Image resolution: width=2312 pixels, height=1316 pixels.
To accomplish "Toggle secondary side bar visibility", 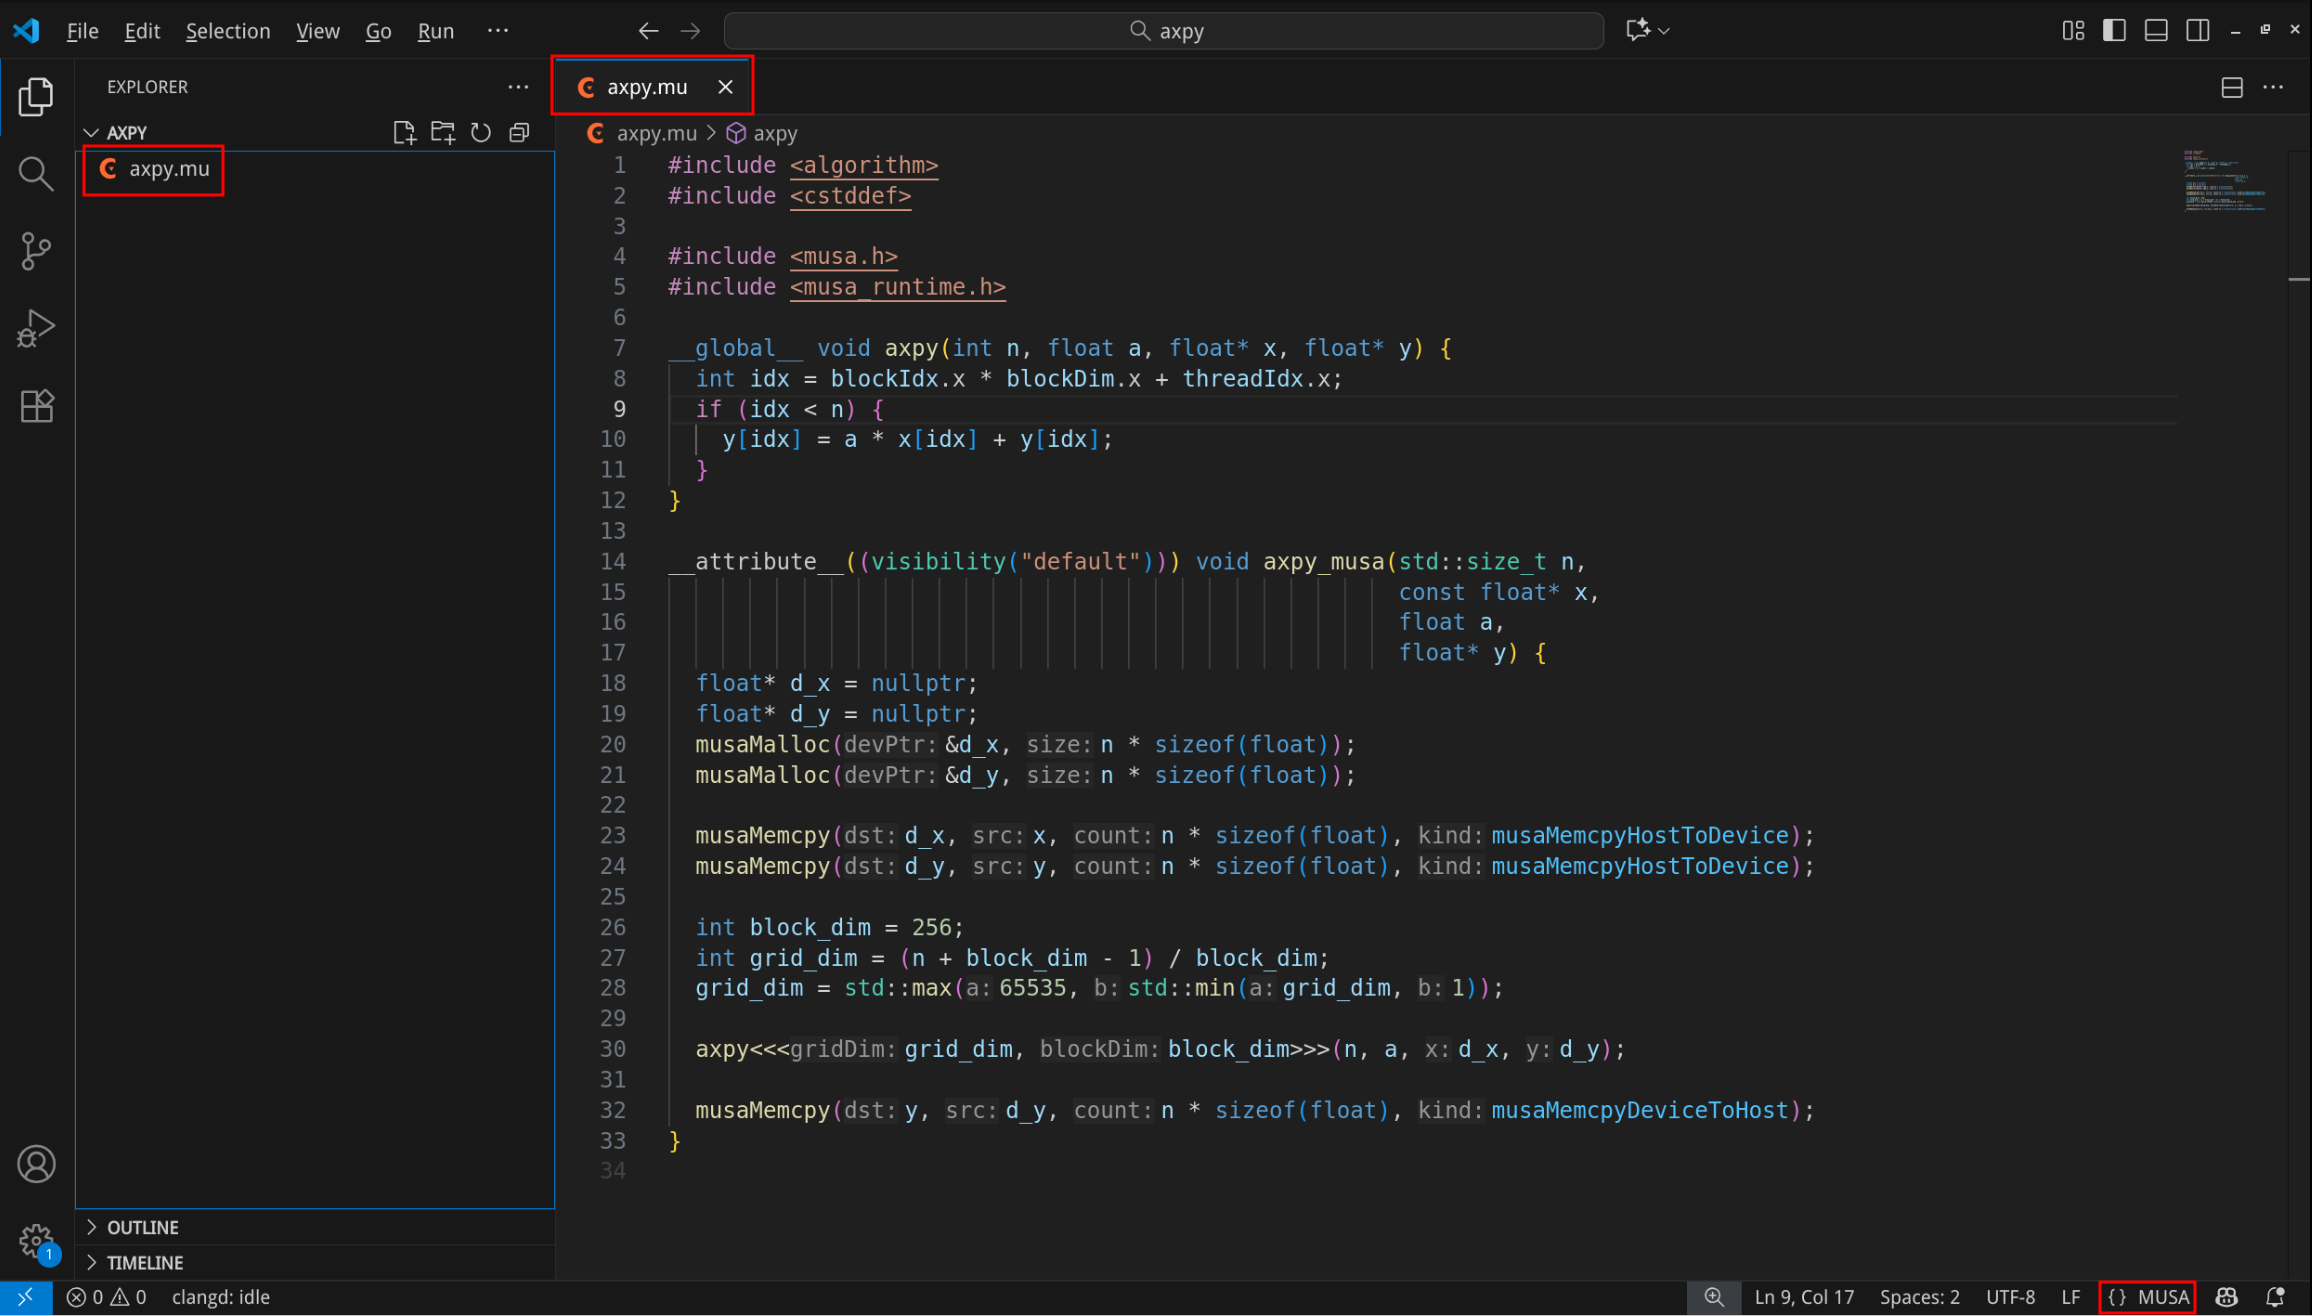I will tap(2198, 31).
